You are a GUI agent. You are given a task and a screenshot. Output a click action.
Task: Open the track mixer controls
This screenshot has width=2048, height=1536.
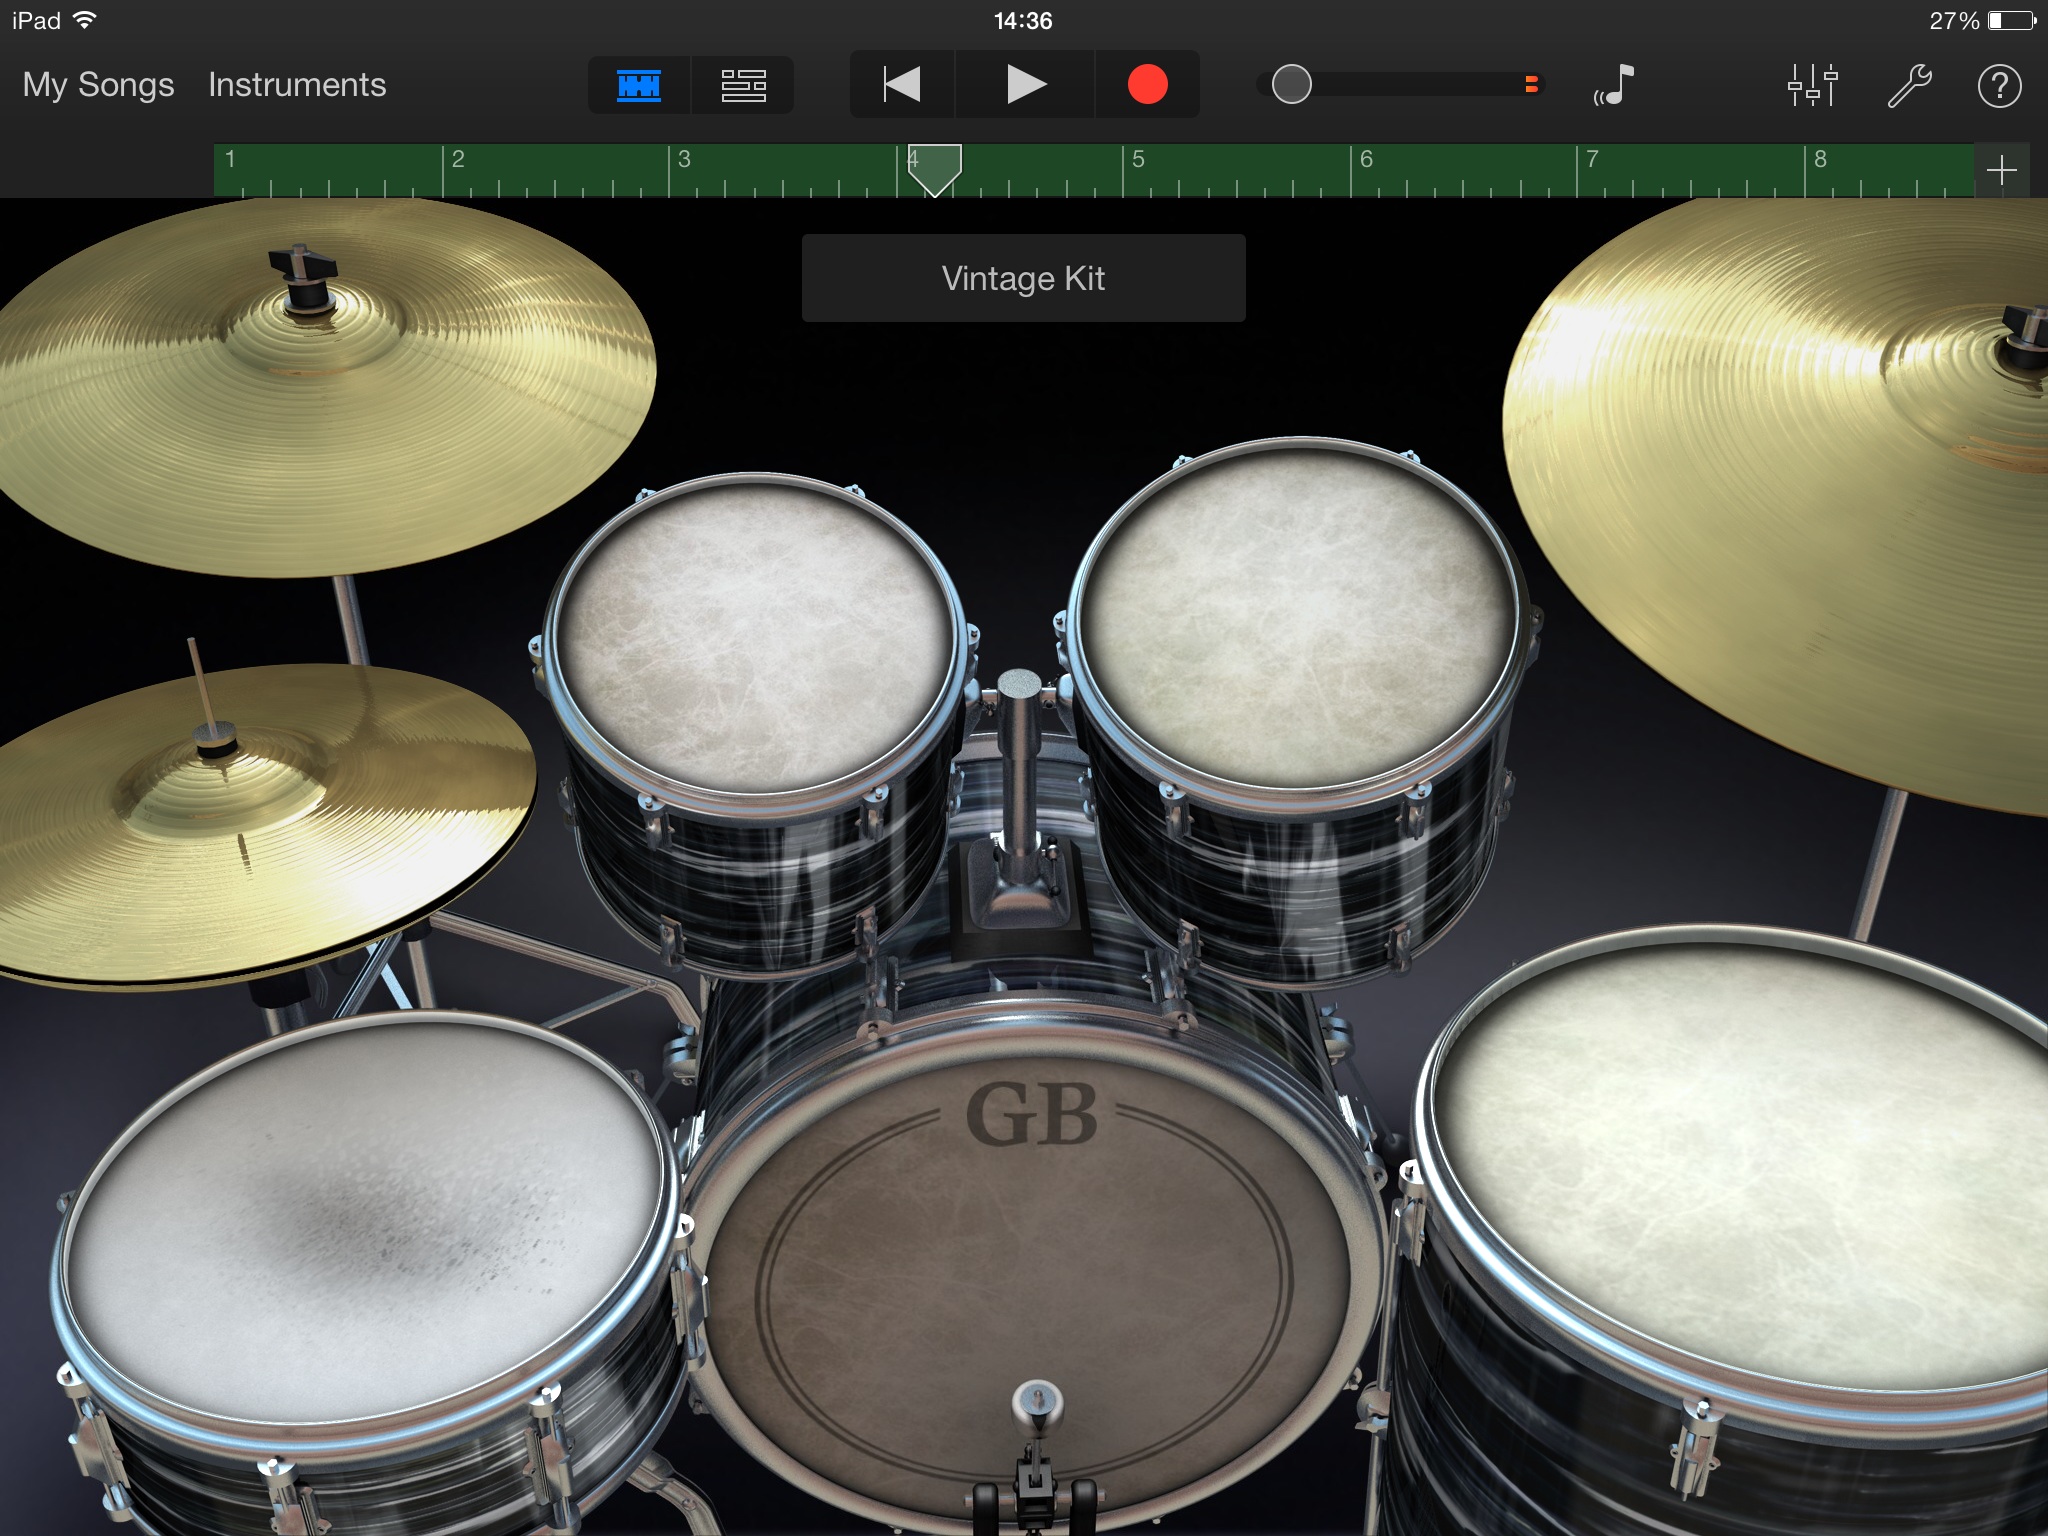[1813, 84]
